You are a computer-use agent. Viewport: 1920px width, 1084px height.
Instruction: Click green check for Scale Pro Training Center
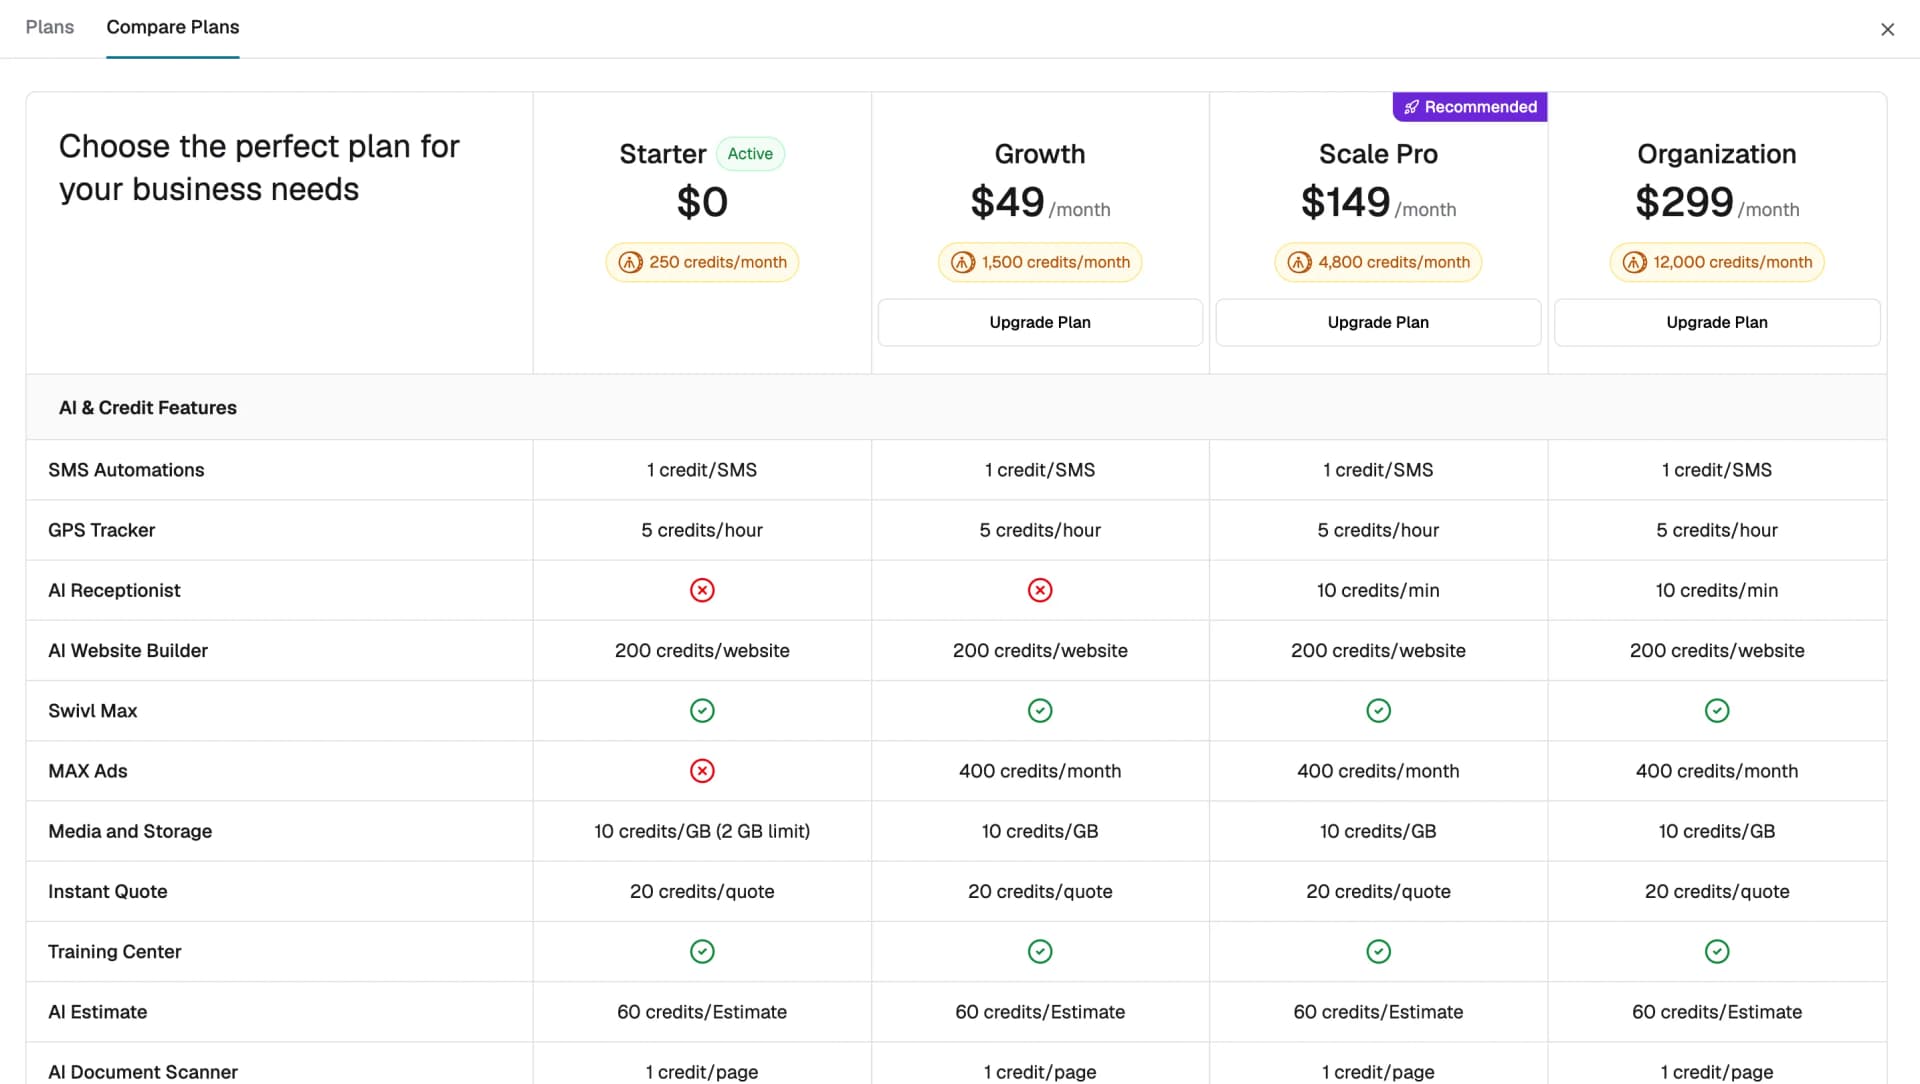[x=1378, y=951]
